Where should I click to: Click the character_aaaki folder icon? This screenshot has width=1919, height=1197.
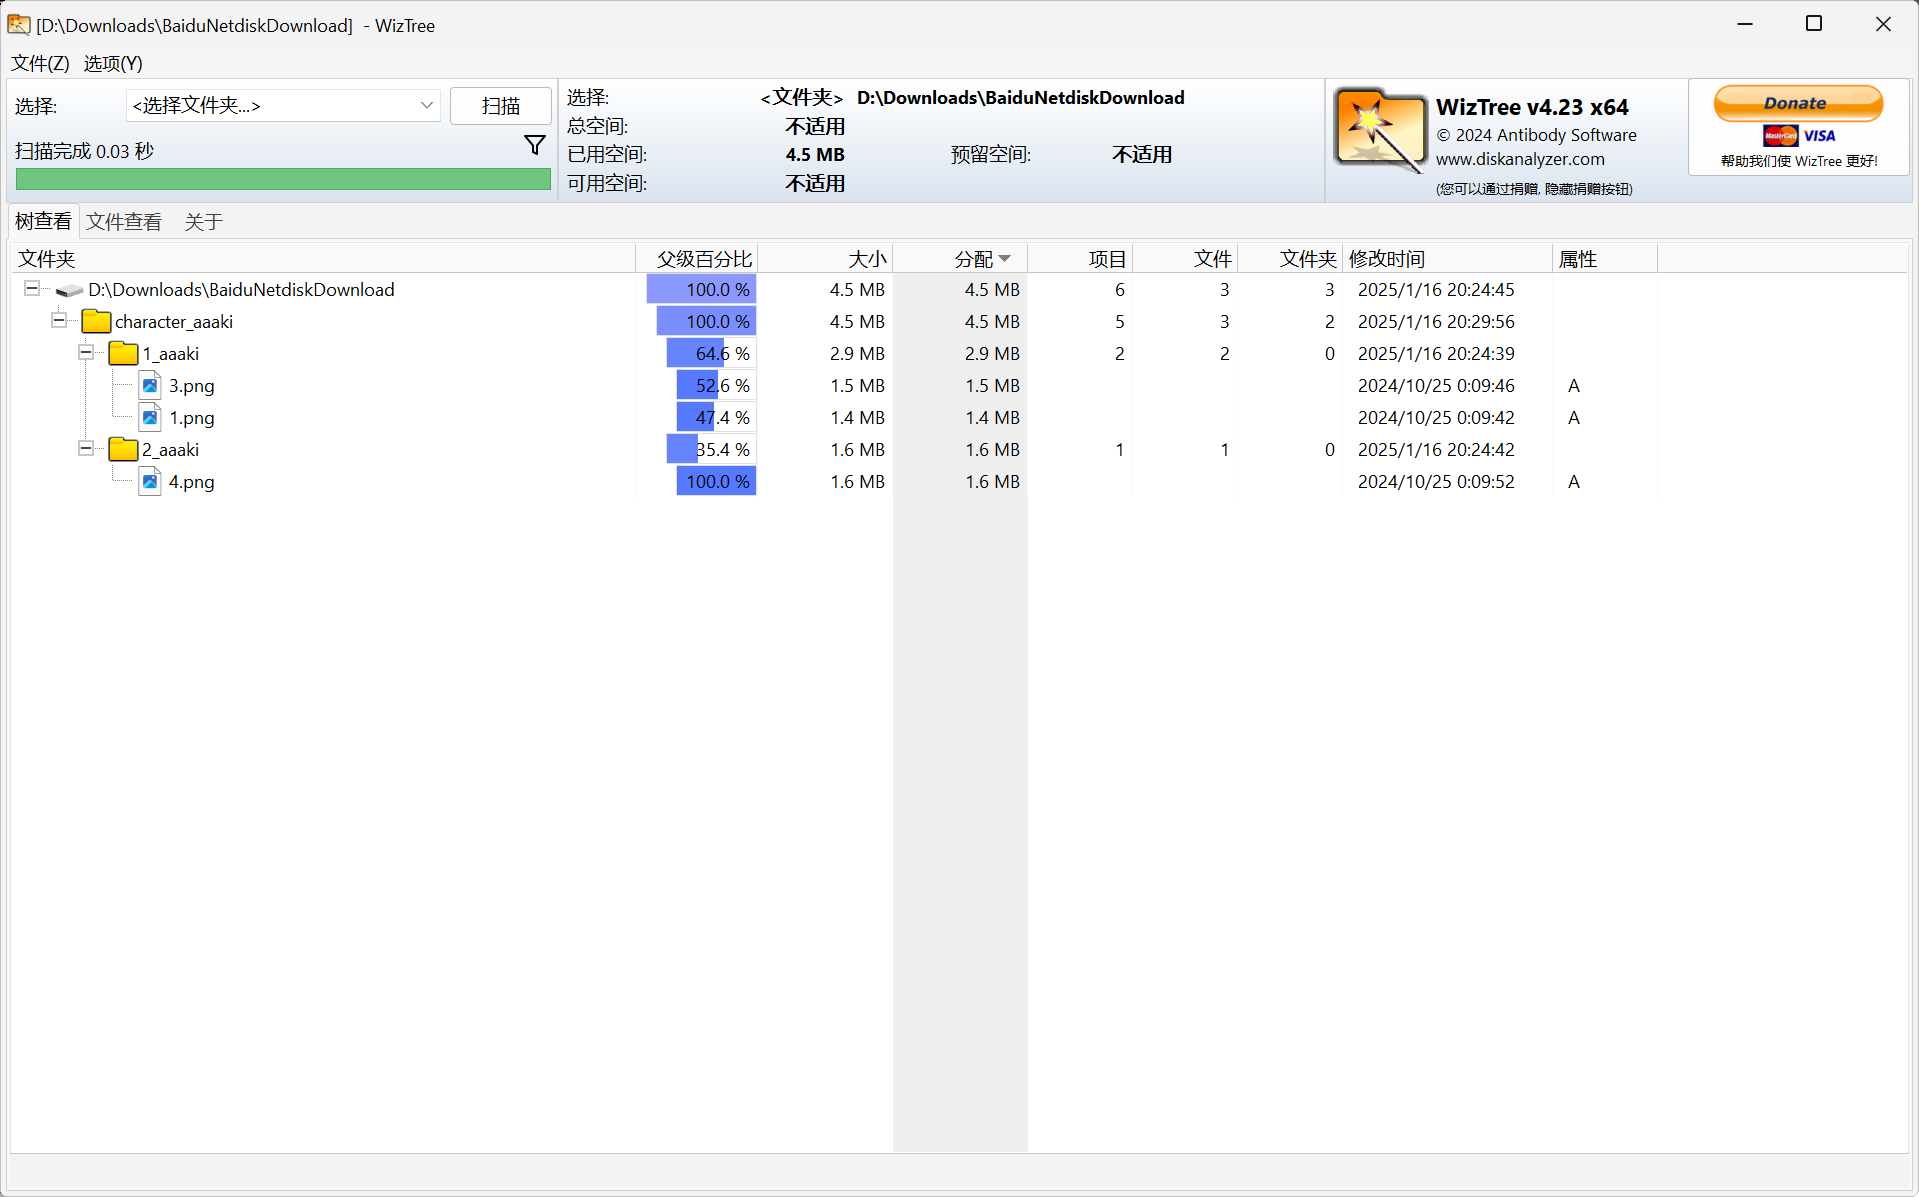[x=96, y=321]
